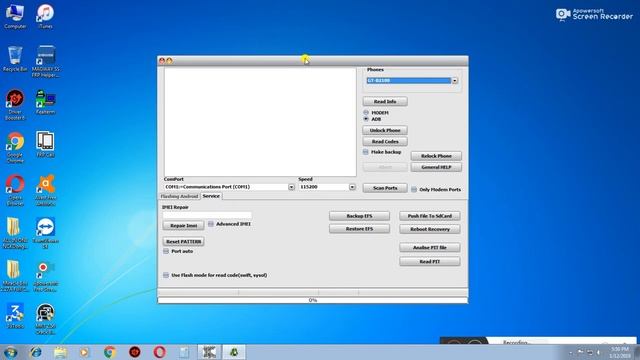Open the media player taskbar icon

(85, 352)
